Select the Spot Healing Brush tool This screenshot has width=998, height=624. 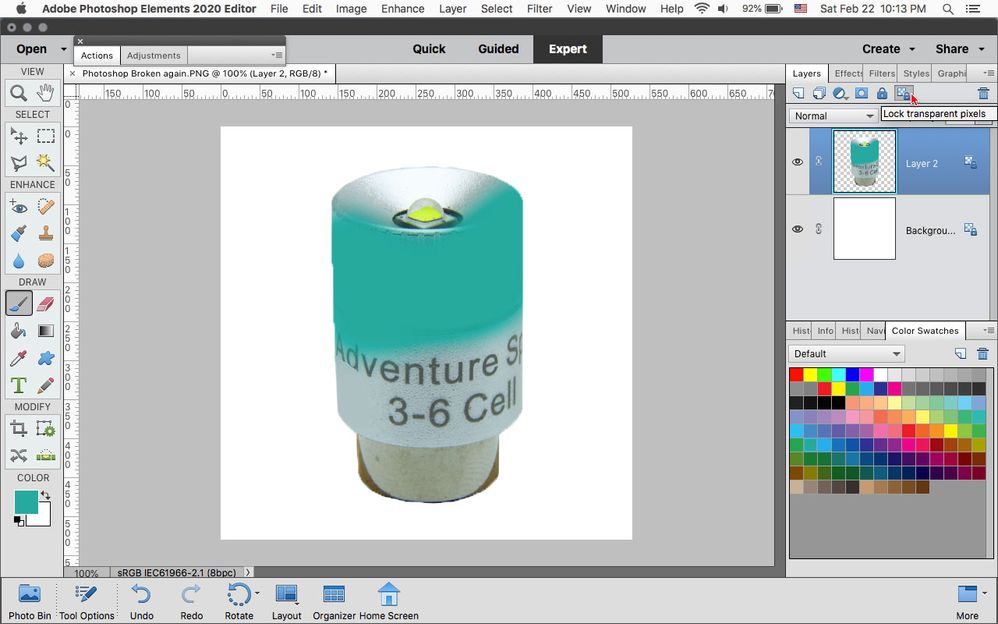[45, 206]
